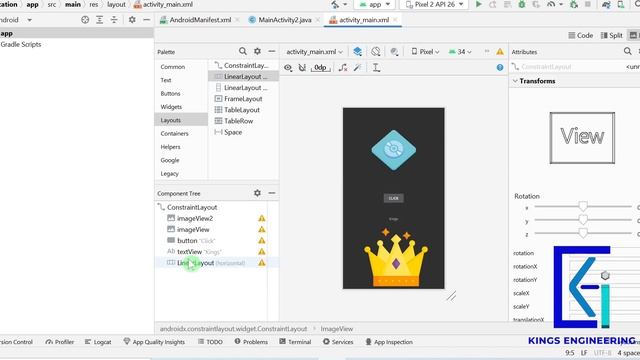The image size is (640, 360).
Task: Open App Inspection tool window
Action: (389, 342)
